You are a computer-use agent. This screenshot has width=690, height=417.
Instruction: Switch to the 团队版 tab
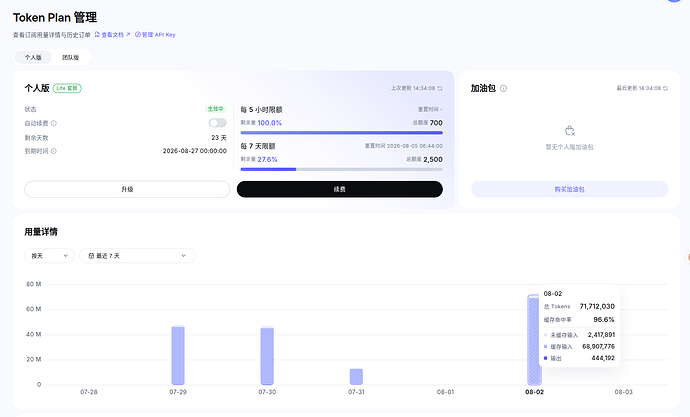[x=70, y=58]
